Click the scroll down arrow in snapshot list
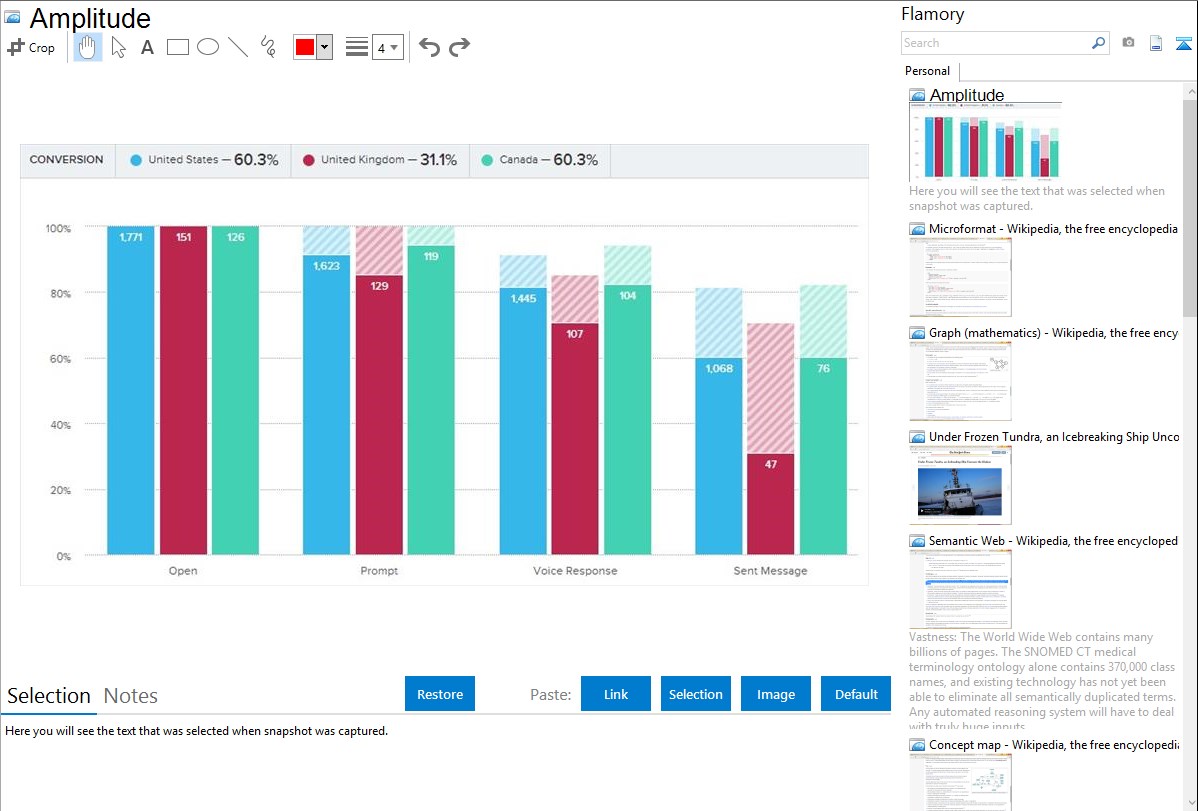This screenshot has height=811, width=1198. tap(1190, 803)
